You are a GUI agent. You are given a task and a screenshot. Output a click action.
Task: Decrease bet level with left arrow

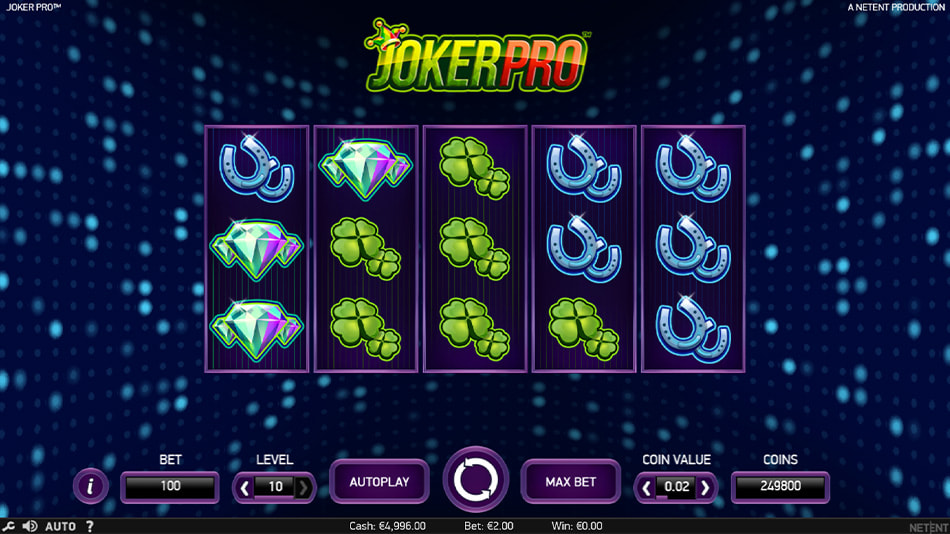point(244,487)
